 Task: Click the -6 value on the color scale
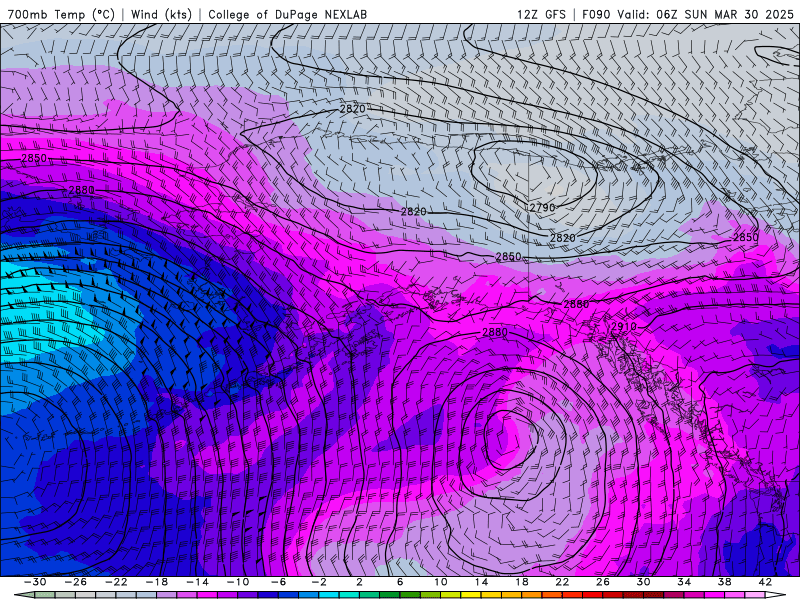coord(279,582)
